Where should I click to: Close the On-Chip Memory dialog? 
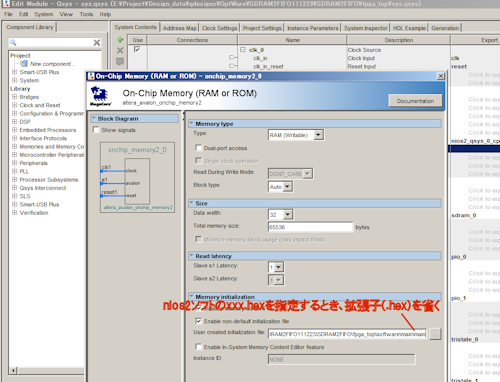coord(441,76)
